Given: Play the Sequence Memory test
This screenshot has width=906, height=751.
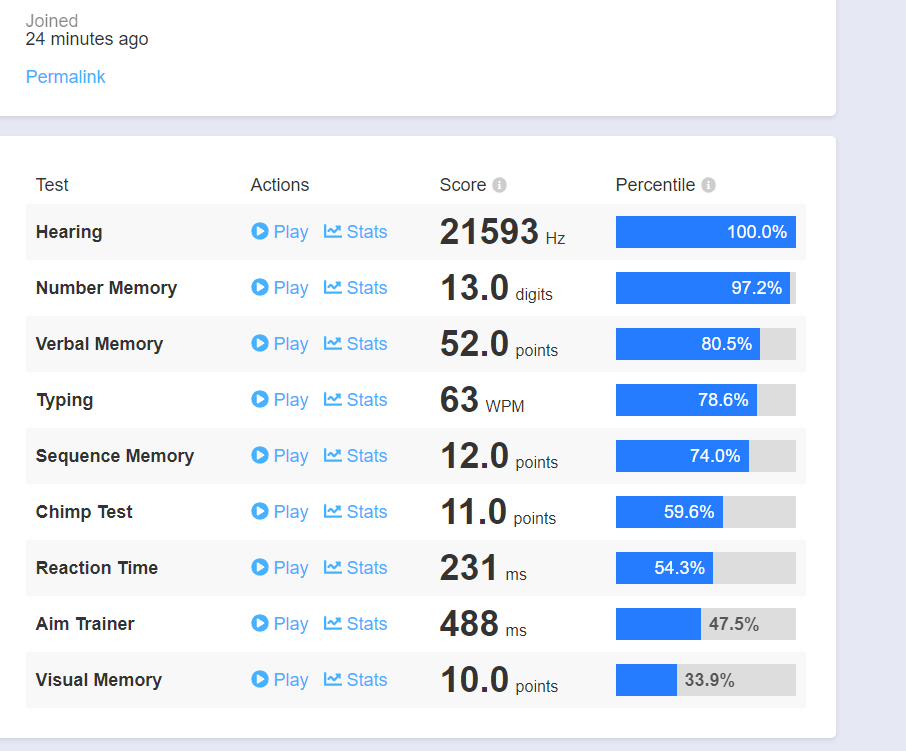Looking at the screenshot, I should (x=279, y=456).
